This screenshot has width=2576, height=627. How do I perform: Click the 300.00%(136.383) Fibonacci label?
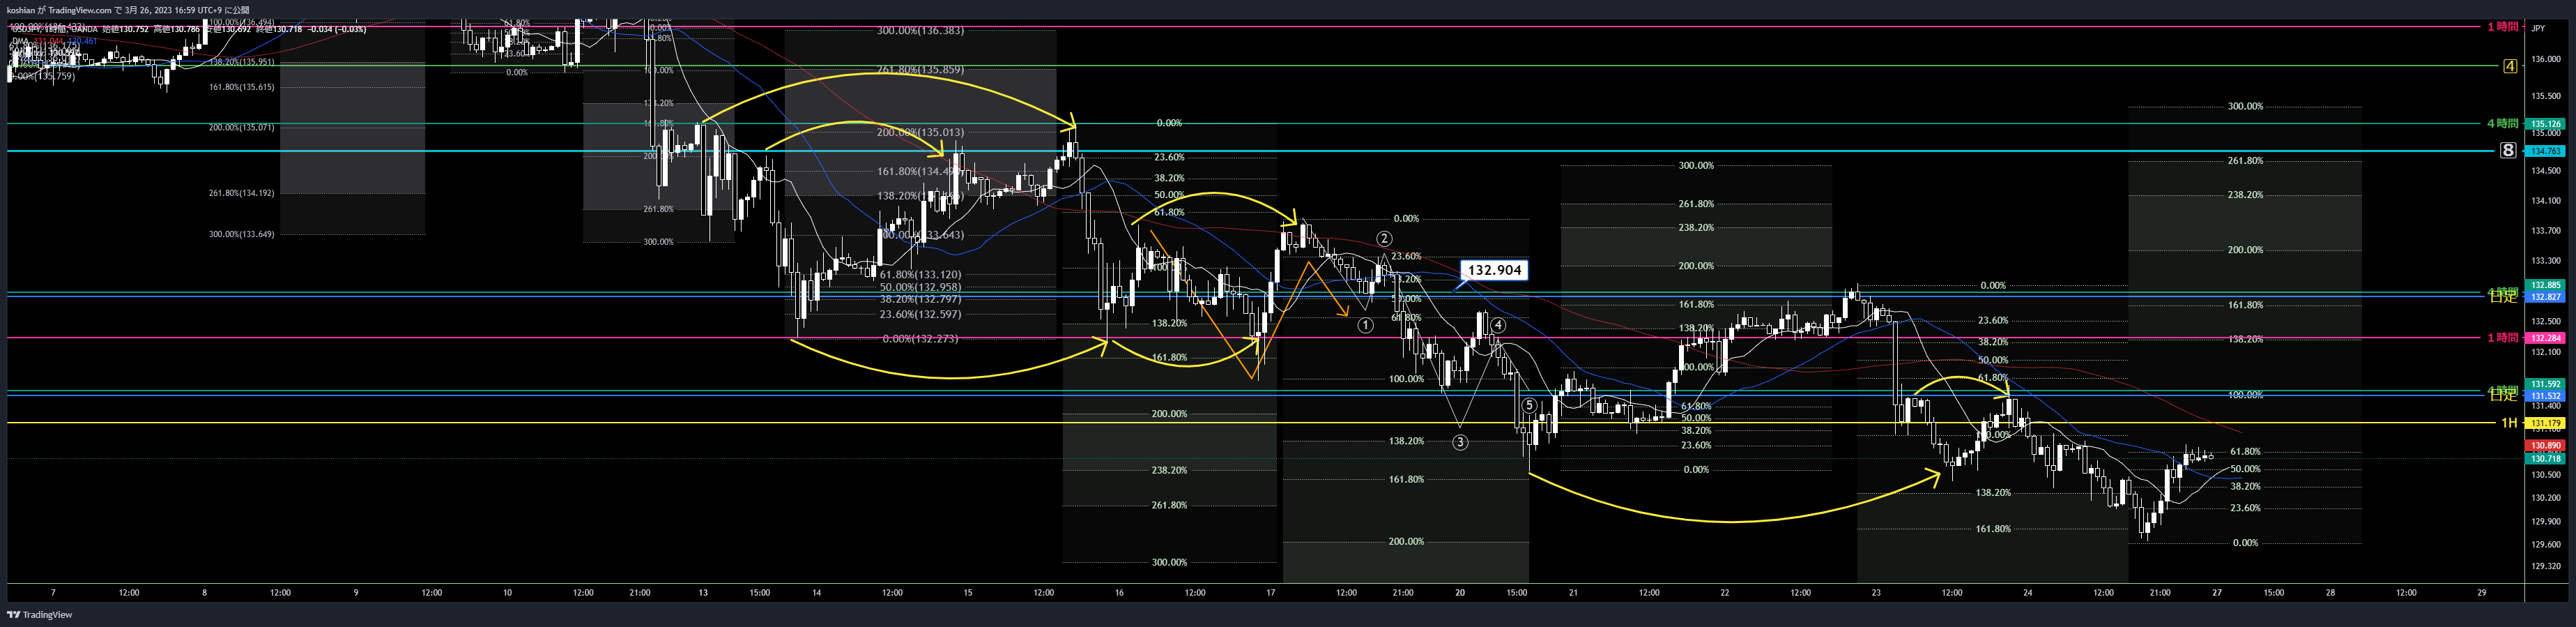tap(920, 31)
